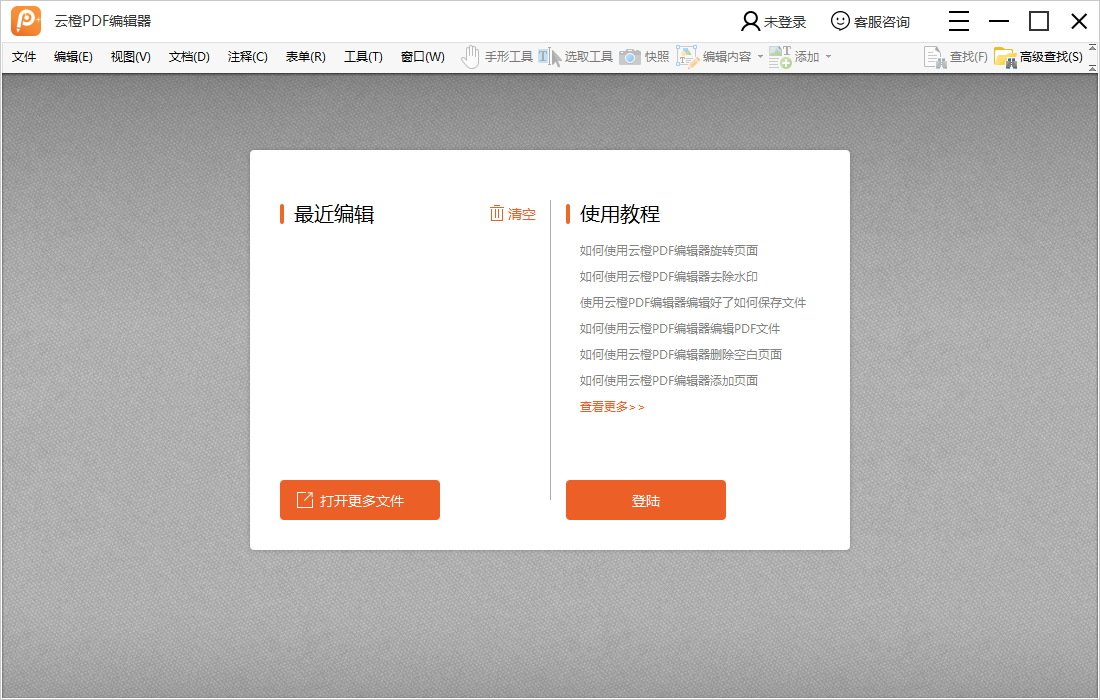Open tutorial on adding pages (添加页面)
The width and height of the screenshot is (1100, 700).
[x=669, y=380]
